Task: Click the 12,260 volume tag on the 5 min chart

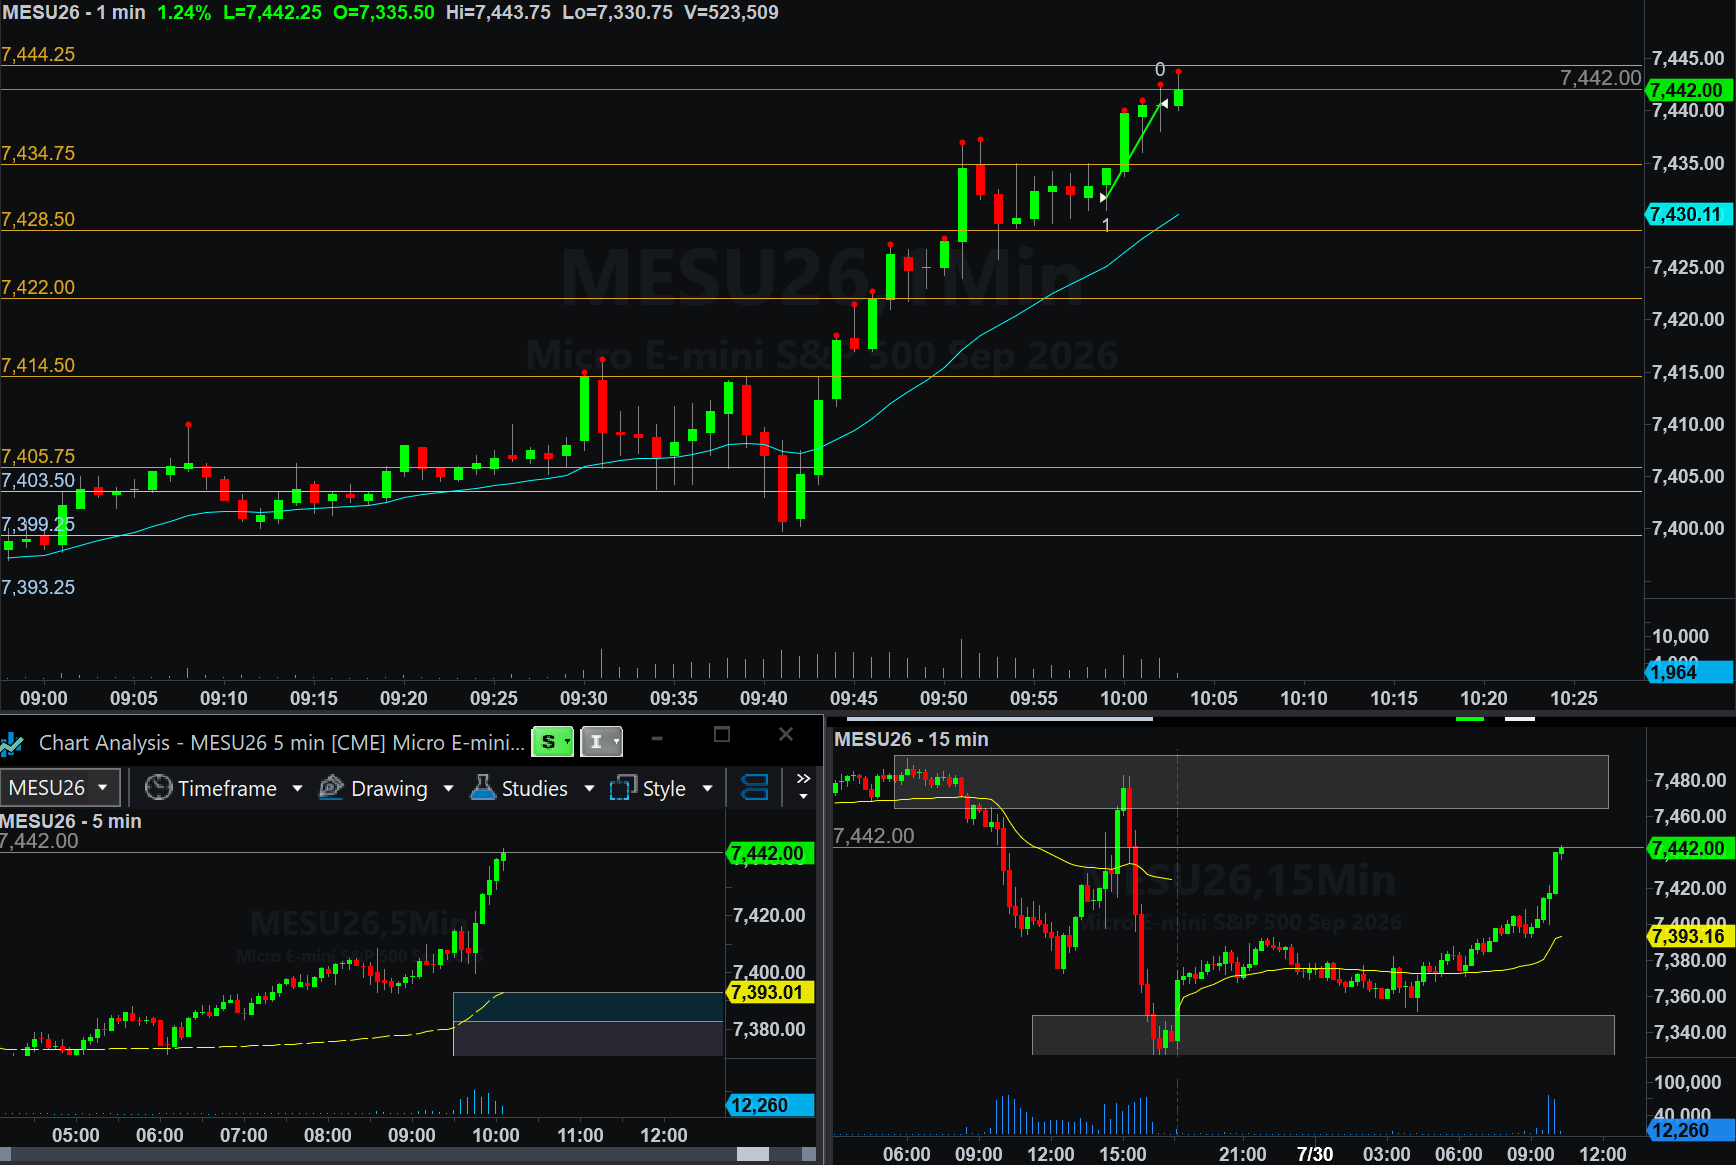Action: coord(769,1105)
